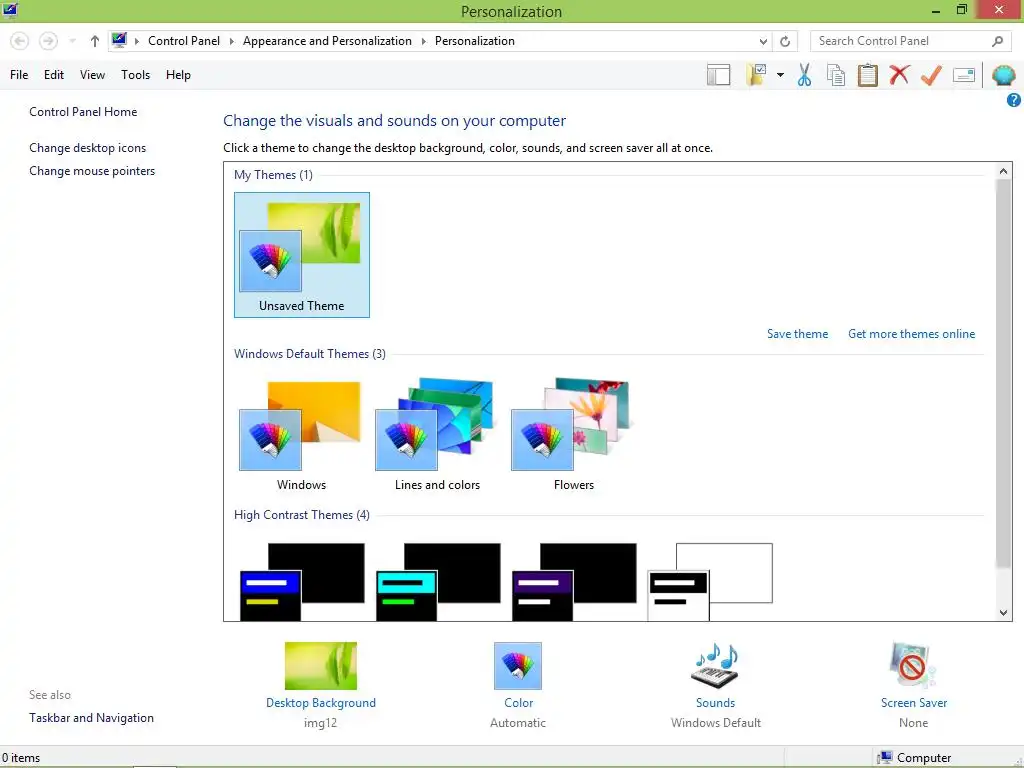Open the Screen Saver settings icon
Screen dimensions: 1024x768
point(913,665)
